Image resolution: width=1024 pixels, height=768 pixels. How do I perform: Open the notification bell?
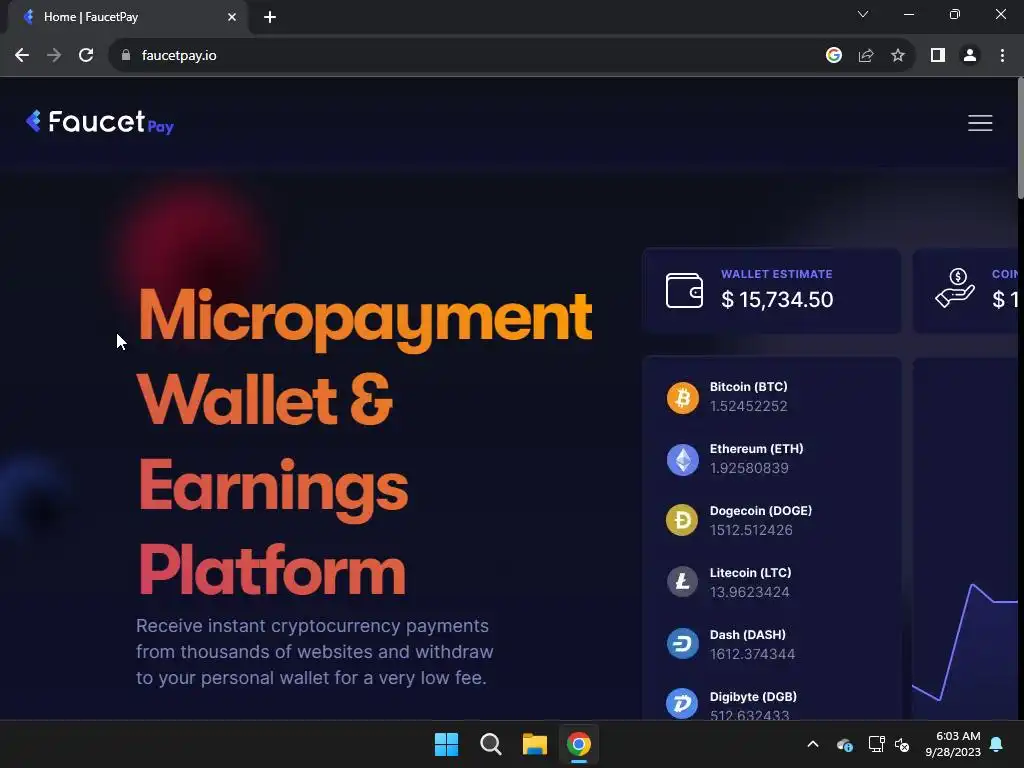click(x=997, y=744)
